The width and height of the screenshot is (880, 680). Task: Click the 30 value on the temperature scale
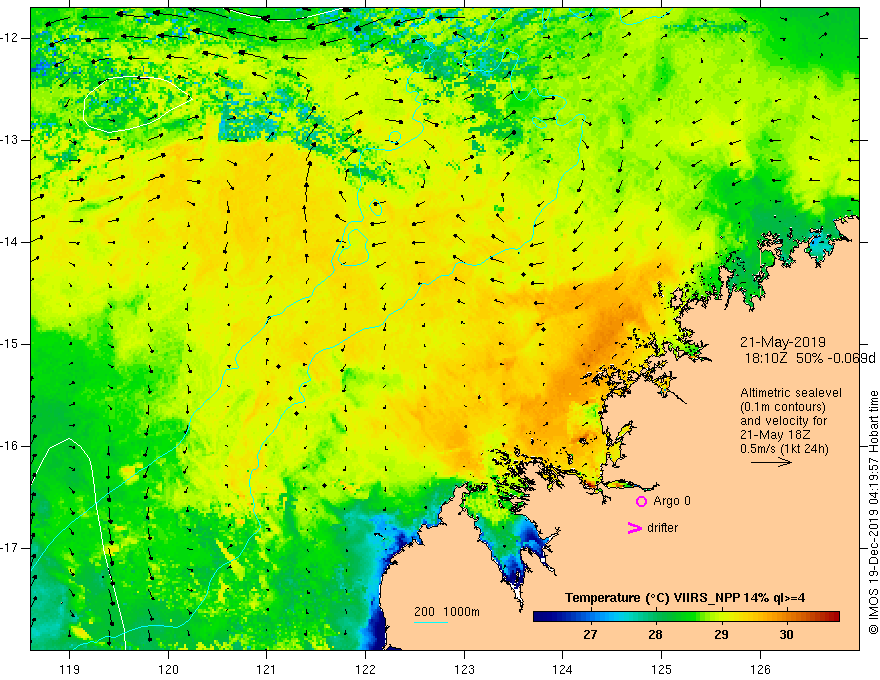(x=786, y=635)
